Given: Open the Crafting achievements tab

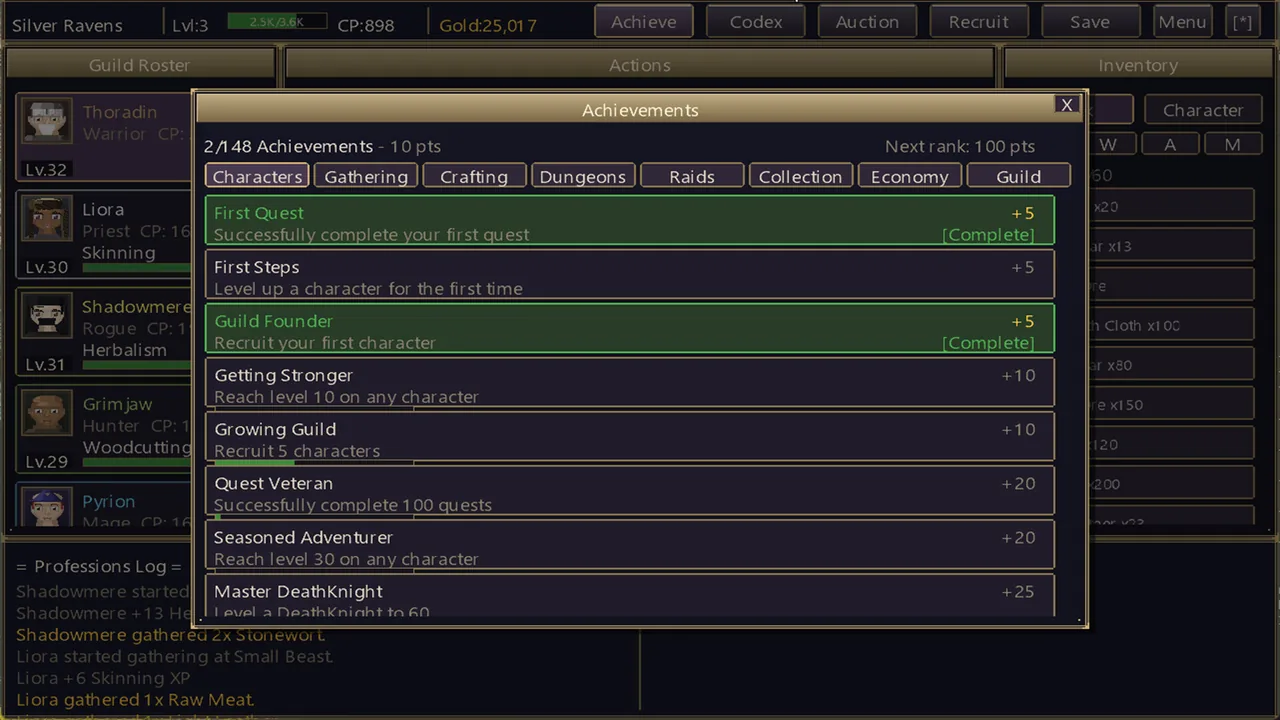Looking at the screenshot, I should coord(474,176).
